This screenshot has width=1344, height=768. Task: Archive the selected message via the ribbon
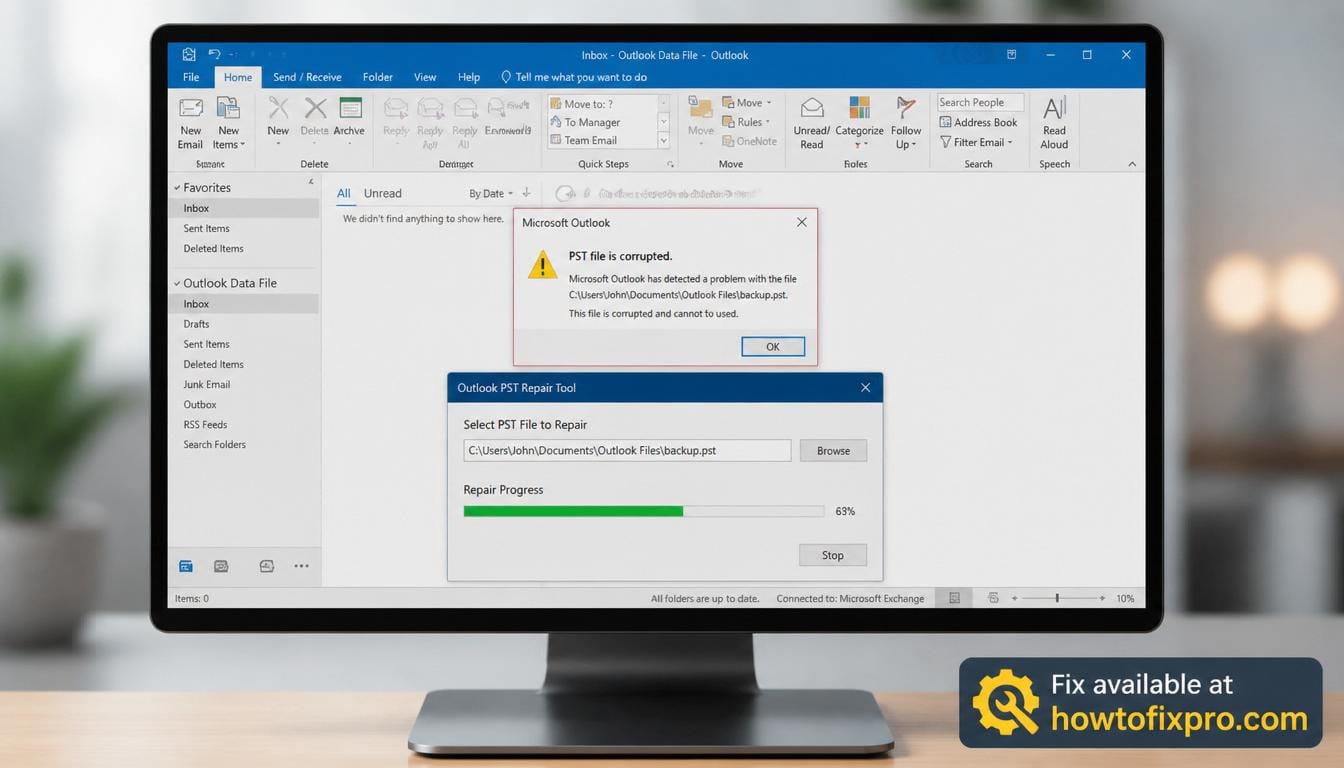coord(349,116)
